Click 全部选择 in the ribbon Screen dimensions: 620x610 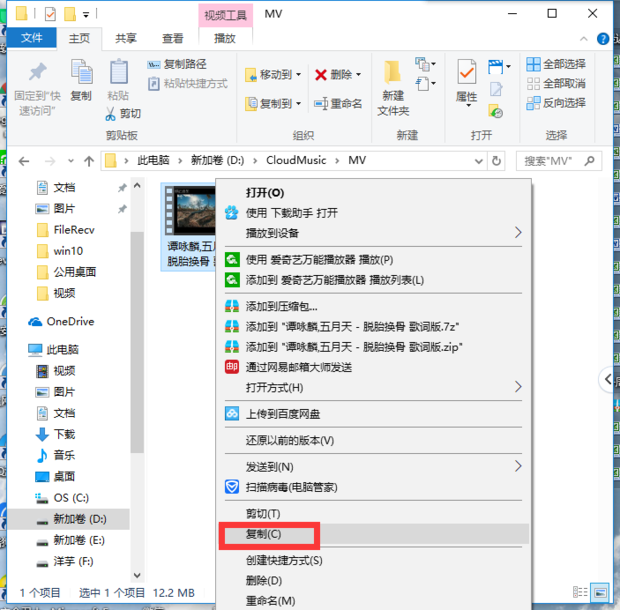(556, 64)
